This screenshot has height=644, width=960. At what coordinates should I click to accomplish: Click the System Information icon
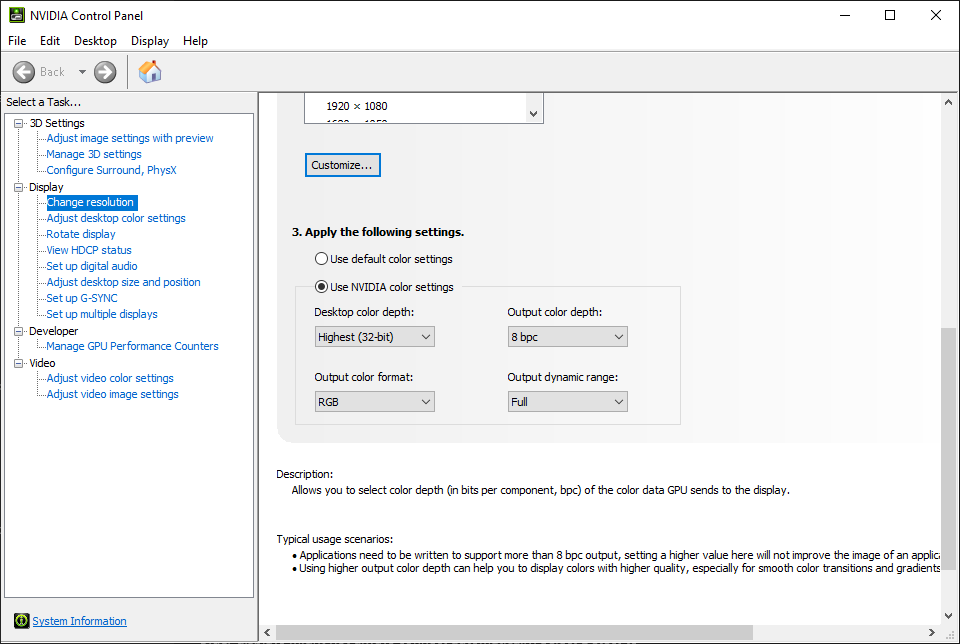click(x=21, y=621)
